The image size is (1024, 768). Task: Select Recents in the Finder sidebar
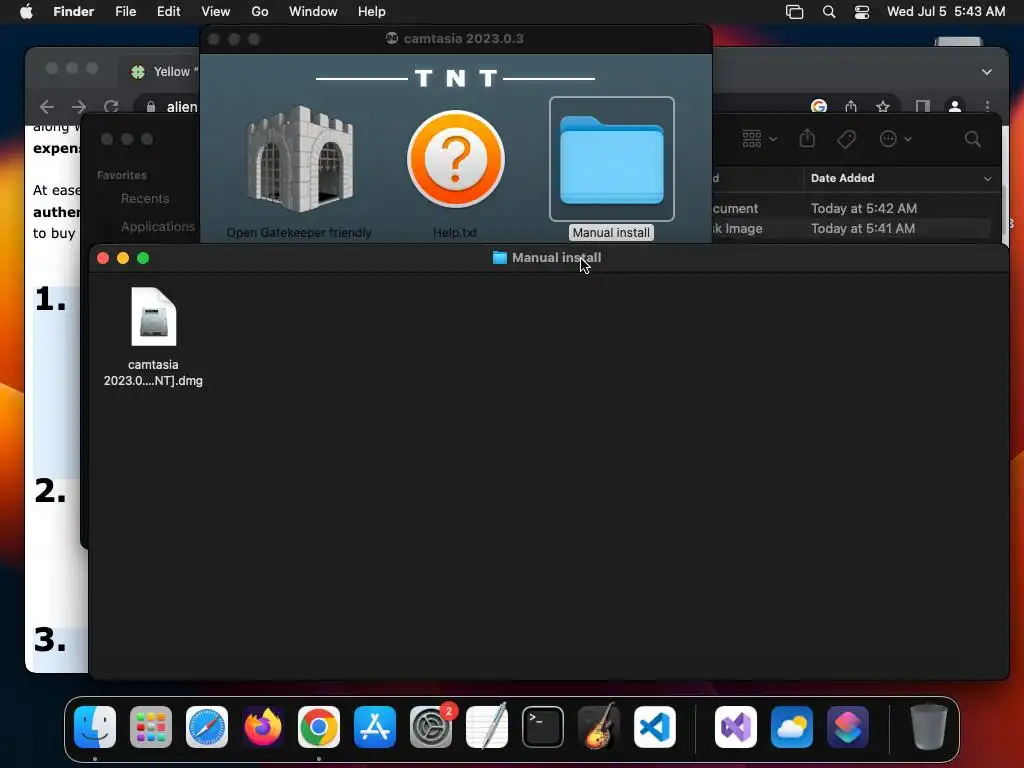tap(145, 199)
